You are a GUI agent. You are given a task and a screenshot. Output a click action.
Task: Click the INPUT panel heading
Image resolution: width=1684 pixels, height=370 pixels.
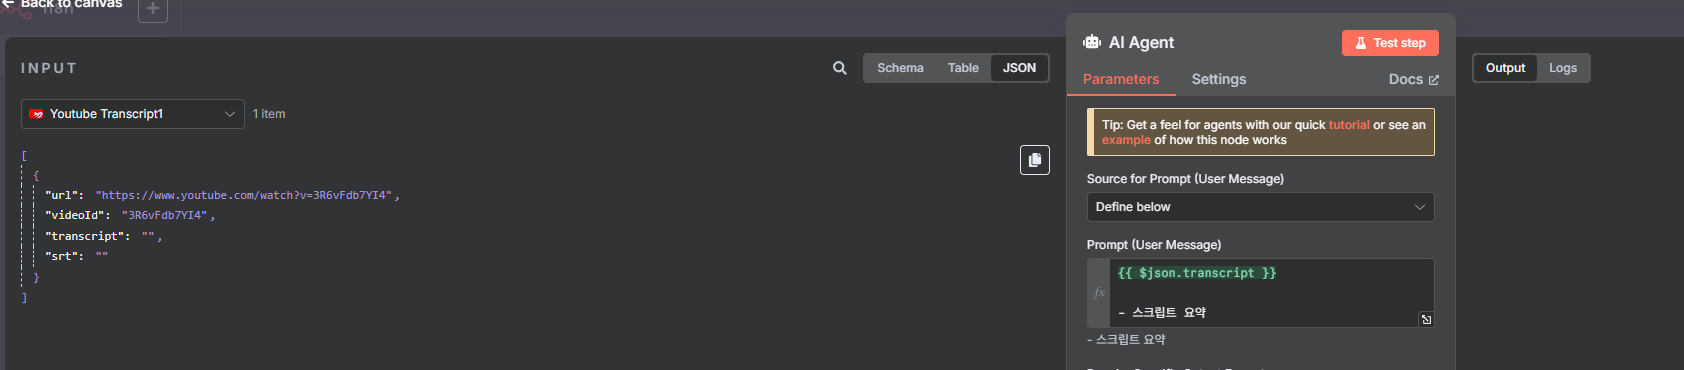(49, 68)
